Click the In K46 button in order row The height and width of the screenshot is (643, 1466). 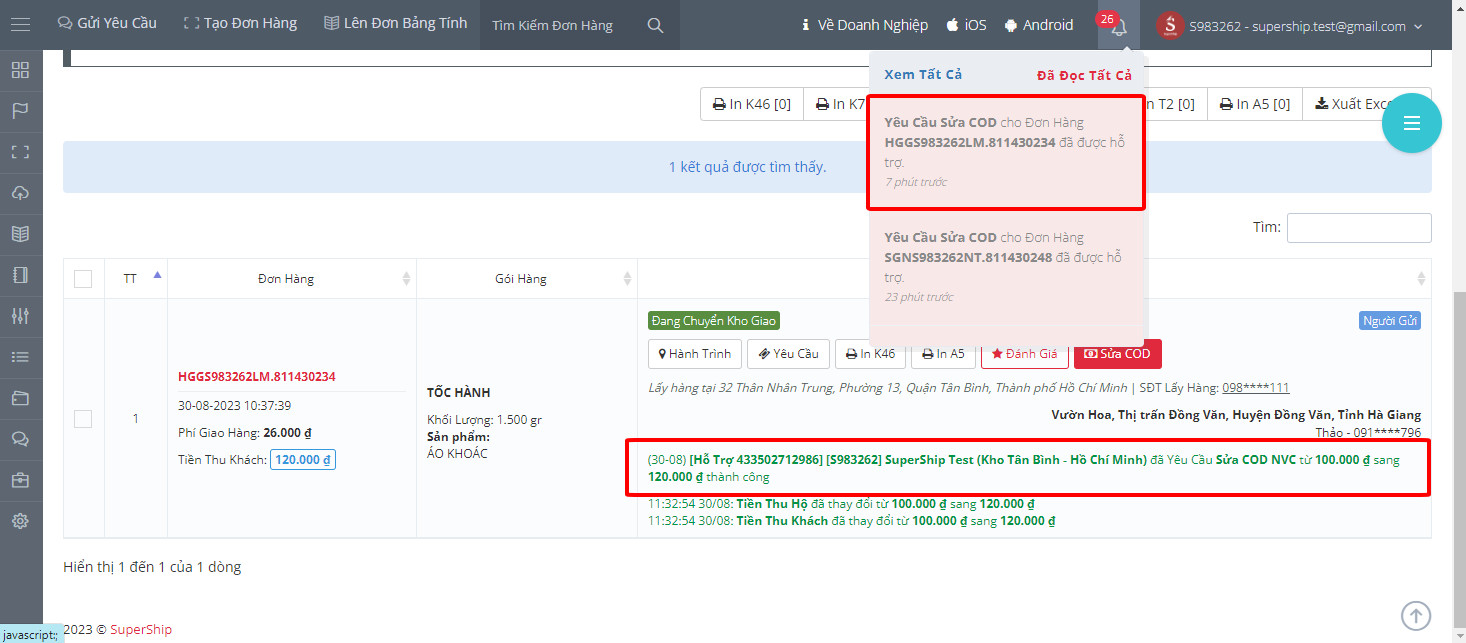coord(870,353)
